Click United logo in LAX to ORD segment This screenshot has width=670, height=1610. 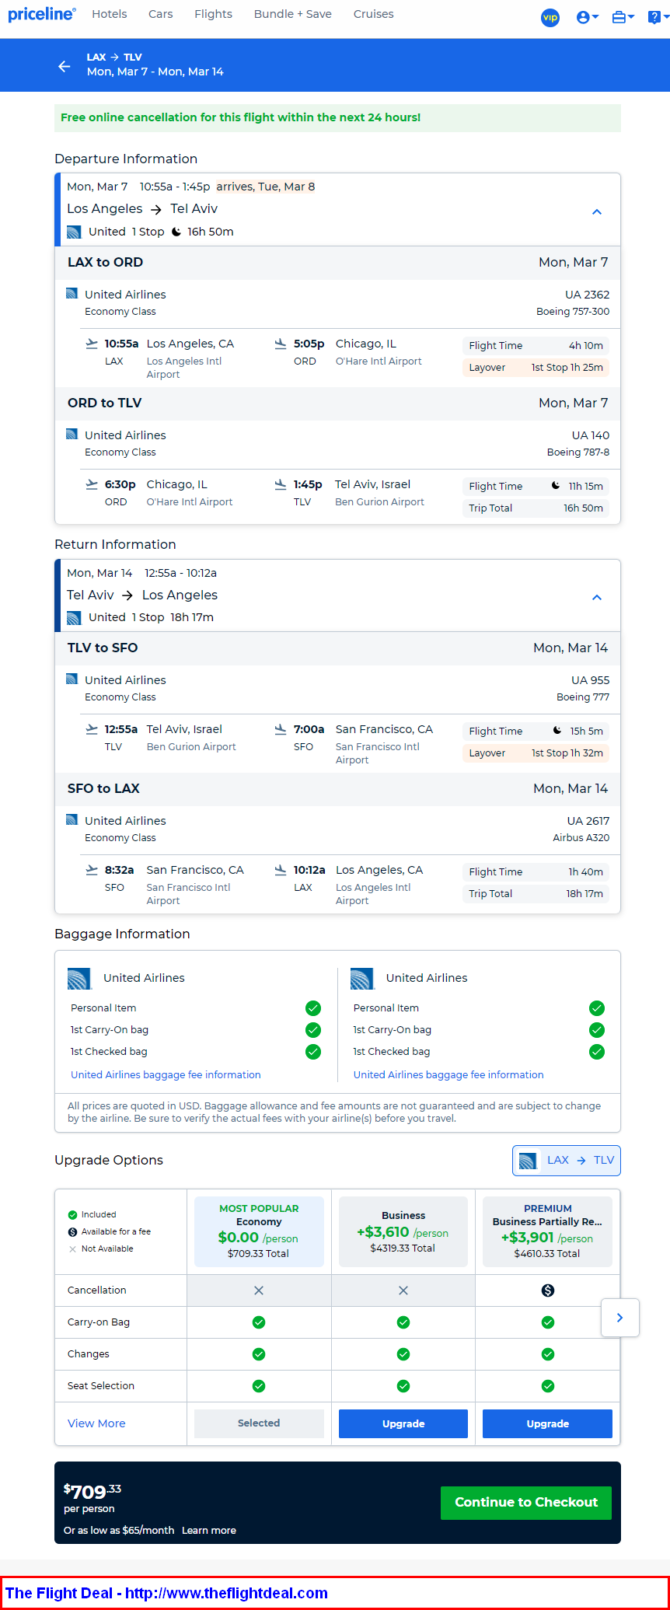[71, 294]
